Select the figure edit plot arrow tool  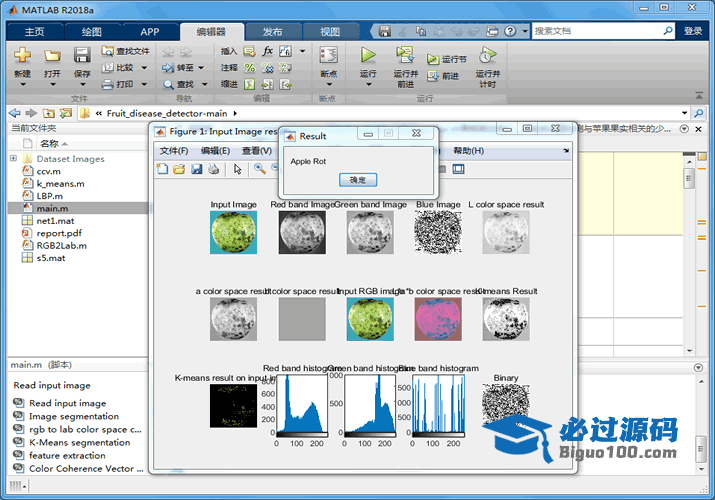tap(238, 169)
